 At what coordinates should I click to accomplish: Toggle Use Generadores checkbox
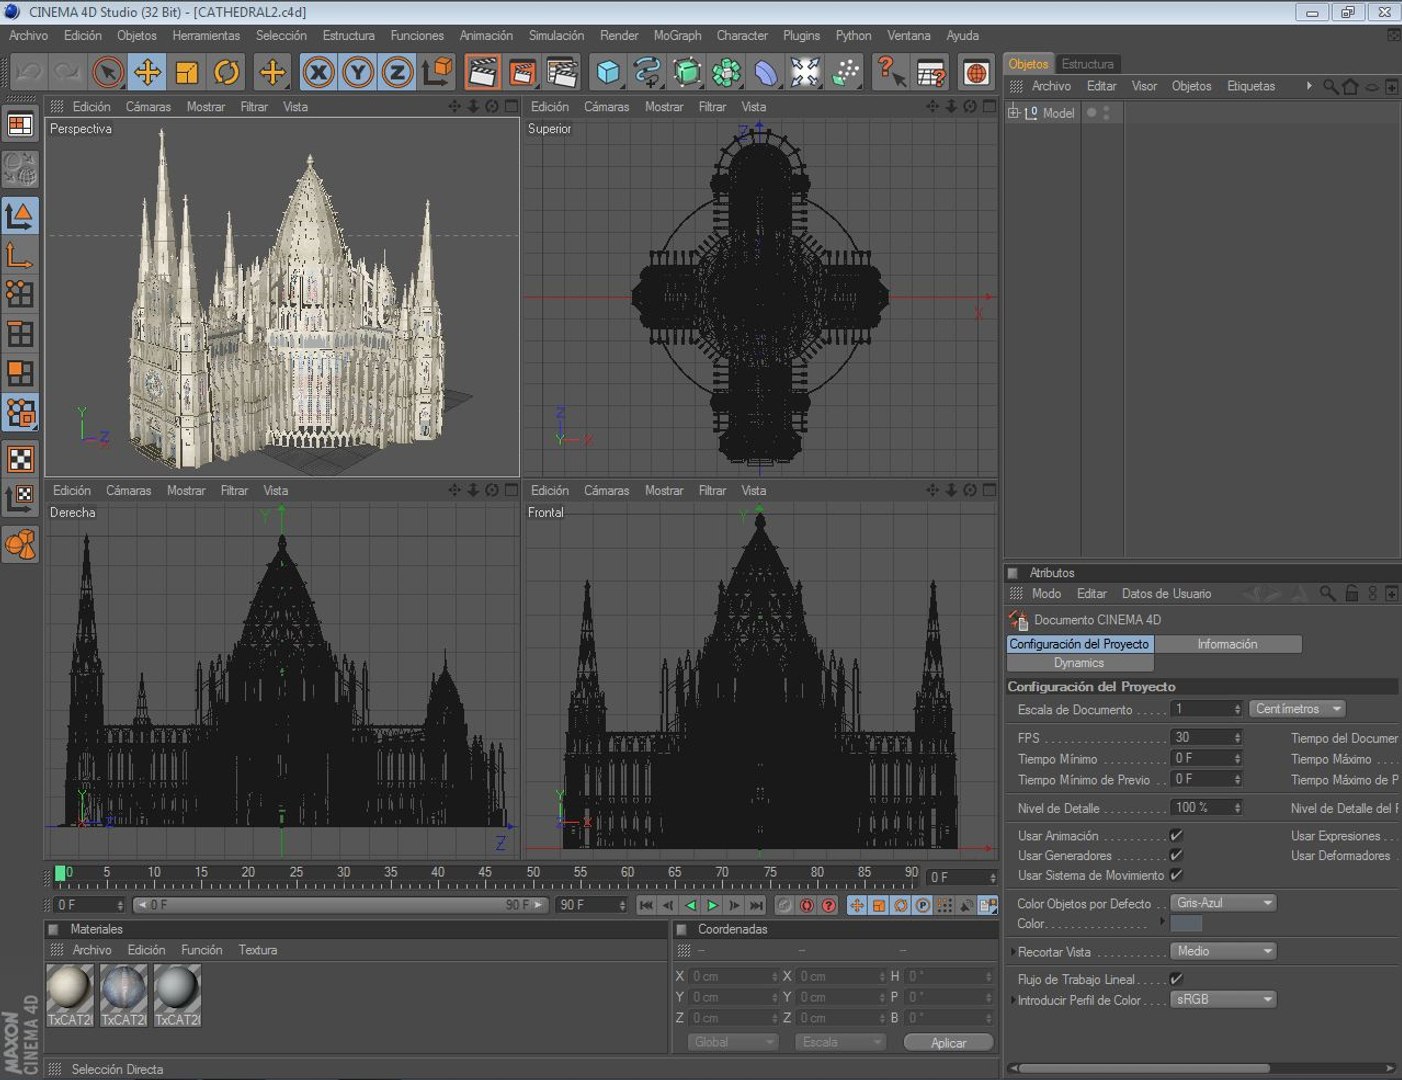click(1176, 855)
